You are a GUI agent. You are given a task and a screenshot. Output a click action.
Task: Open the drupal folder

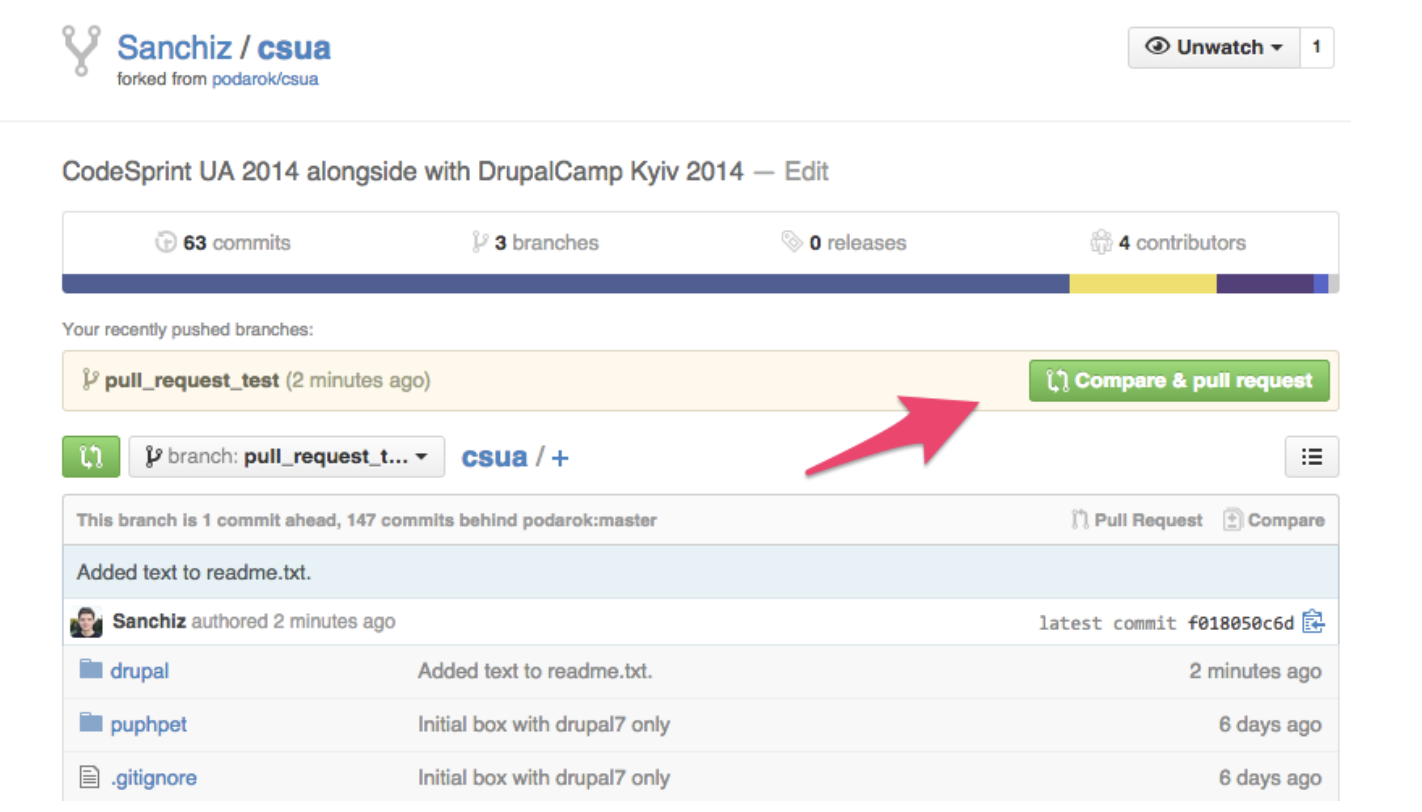[x=139, y=671]
